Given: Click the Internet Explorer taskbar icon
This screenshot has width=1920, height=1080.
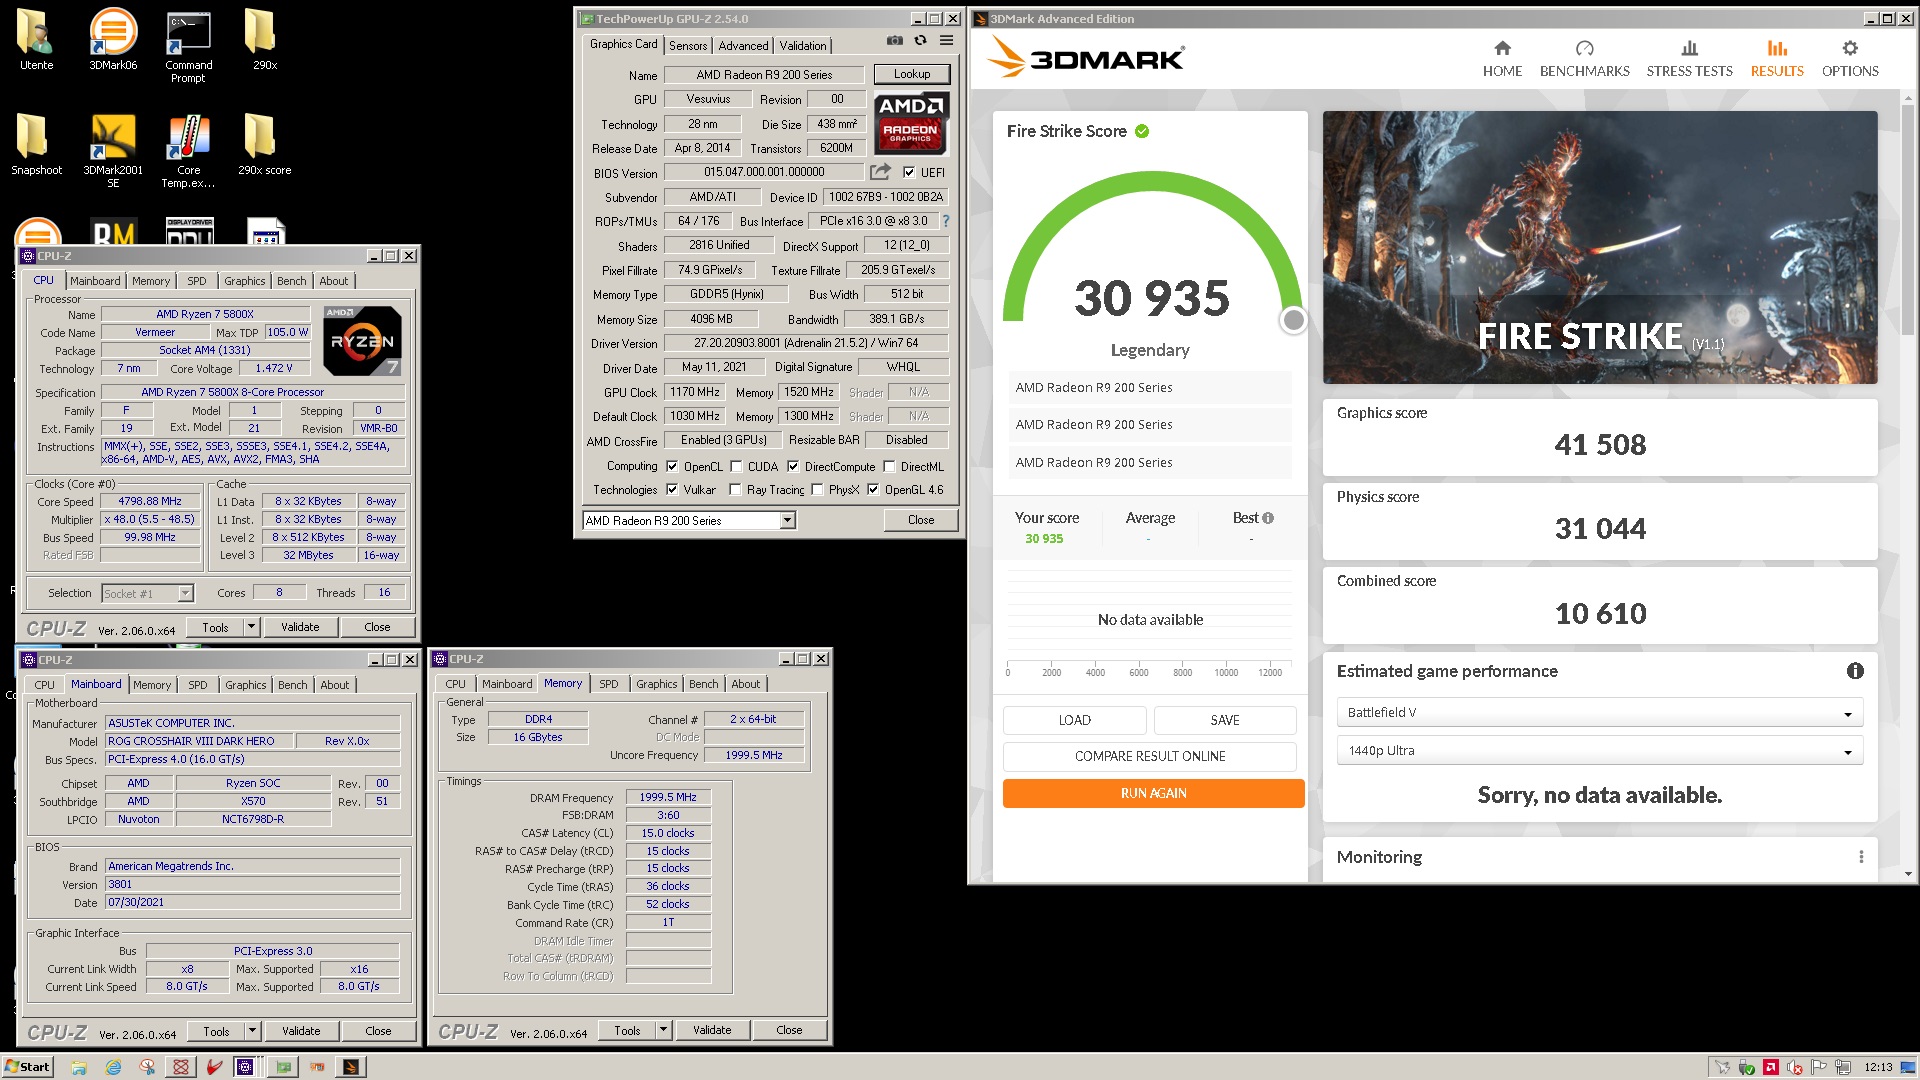Looking at the screenshot, I should (113, 1067).
